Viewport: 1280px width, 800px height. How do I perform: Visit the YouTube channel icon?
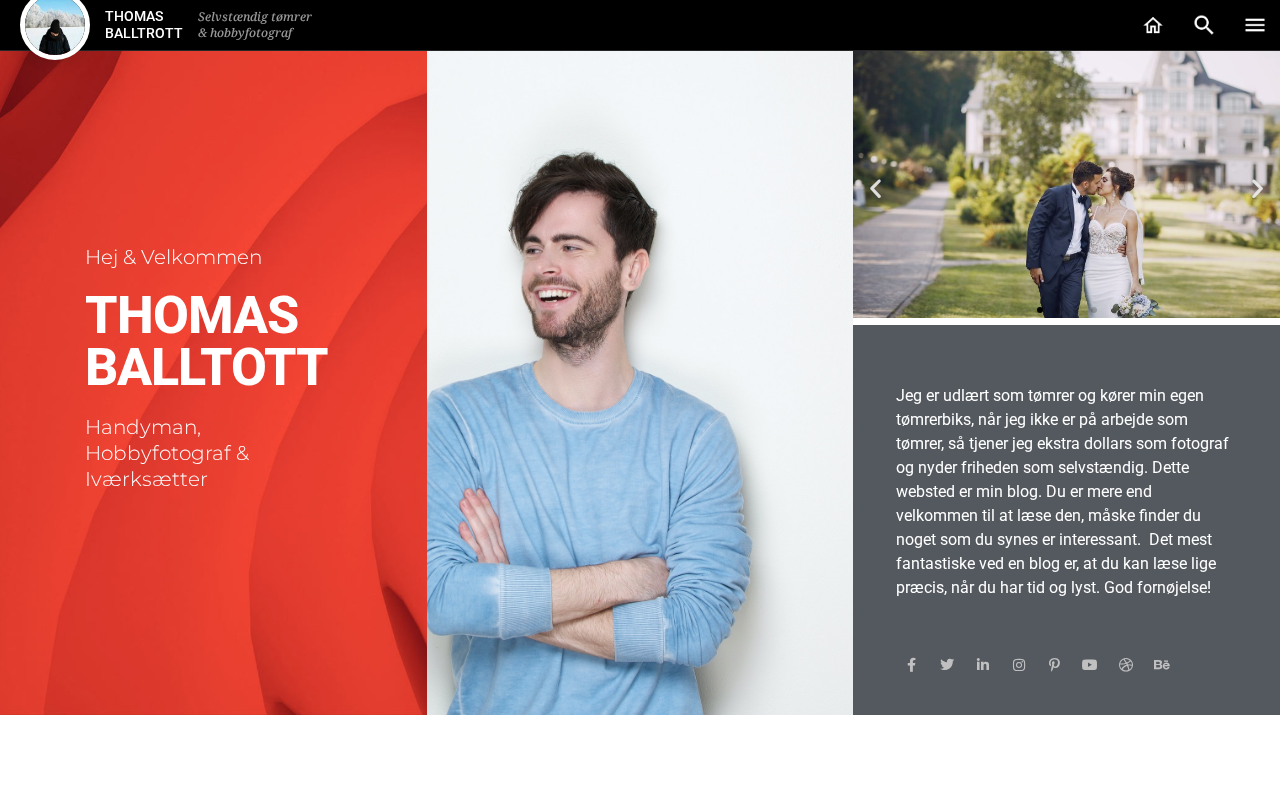tap(1090, 665)
